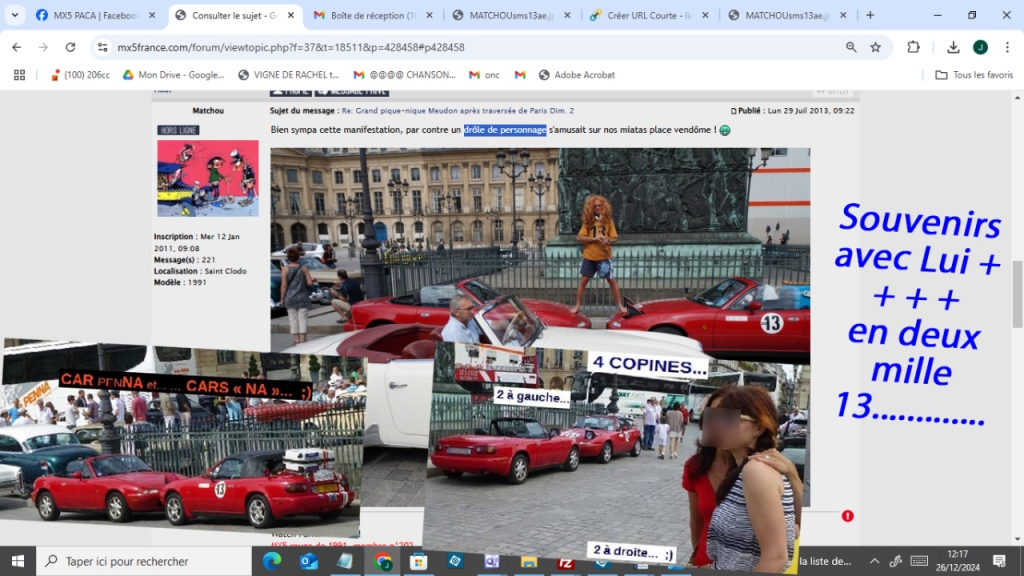
Task: Click the page vertical scrollbar thumb
Action: [1017, 294]
